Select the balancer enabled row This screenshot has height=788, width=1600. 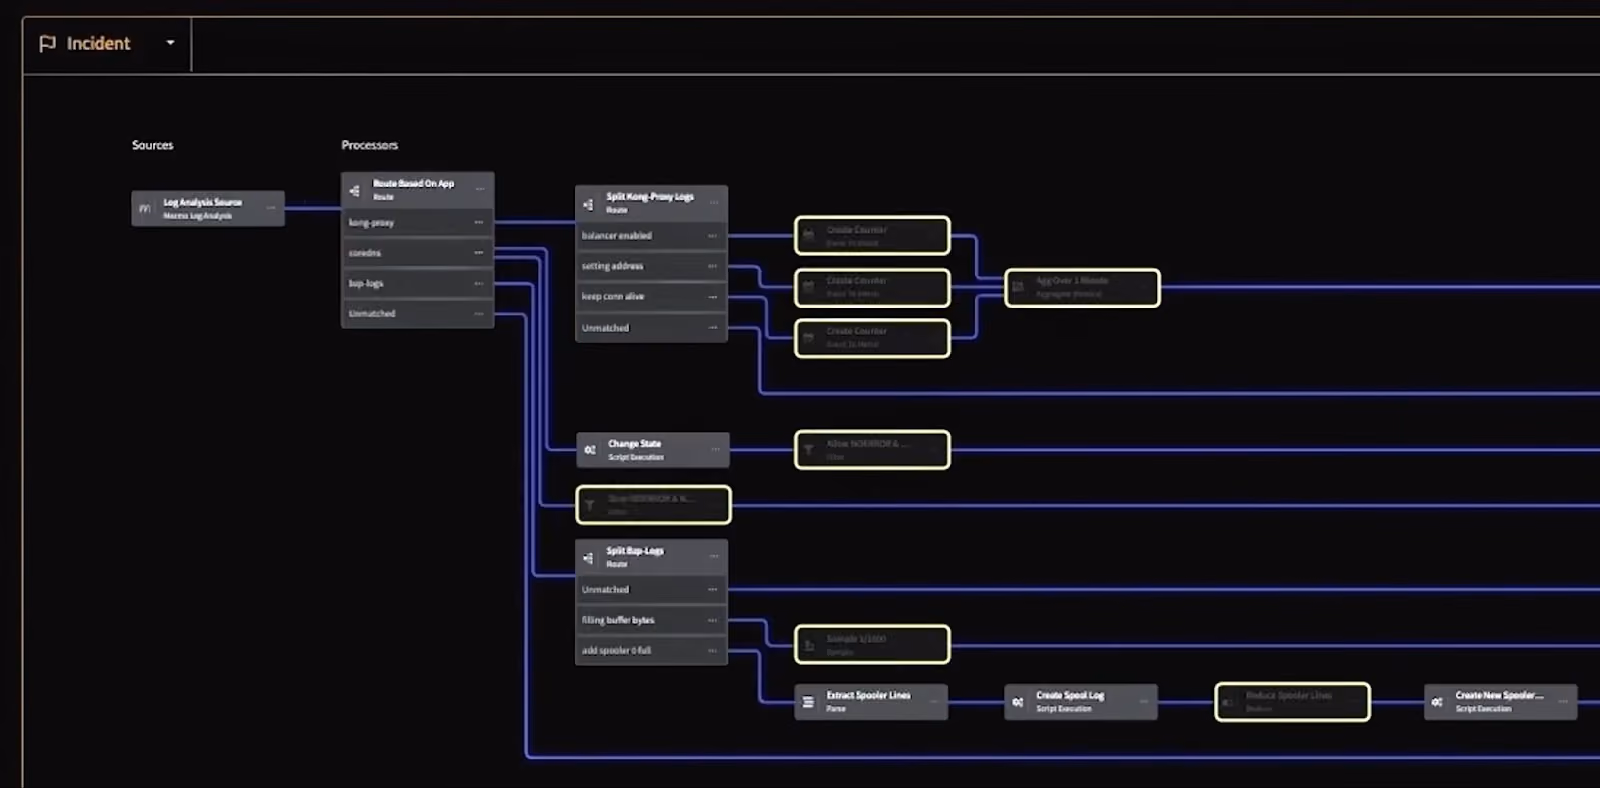pyautogui.click(x=651, y=236)
